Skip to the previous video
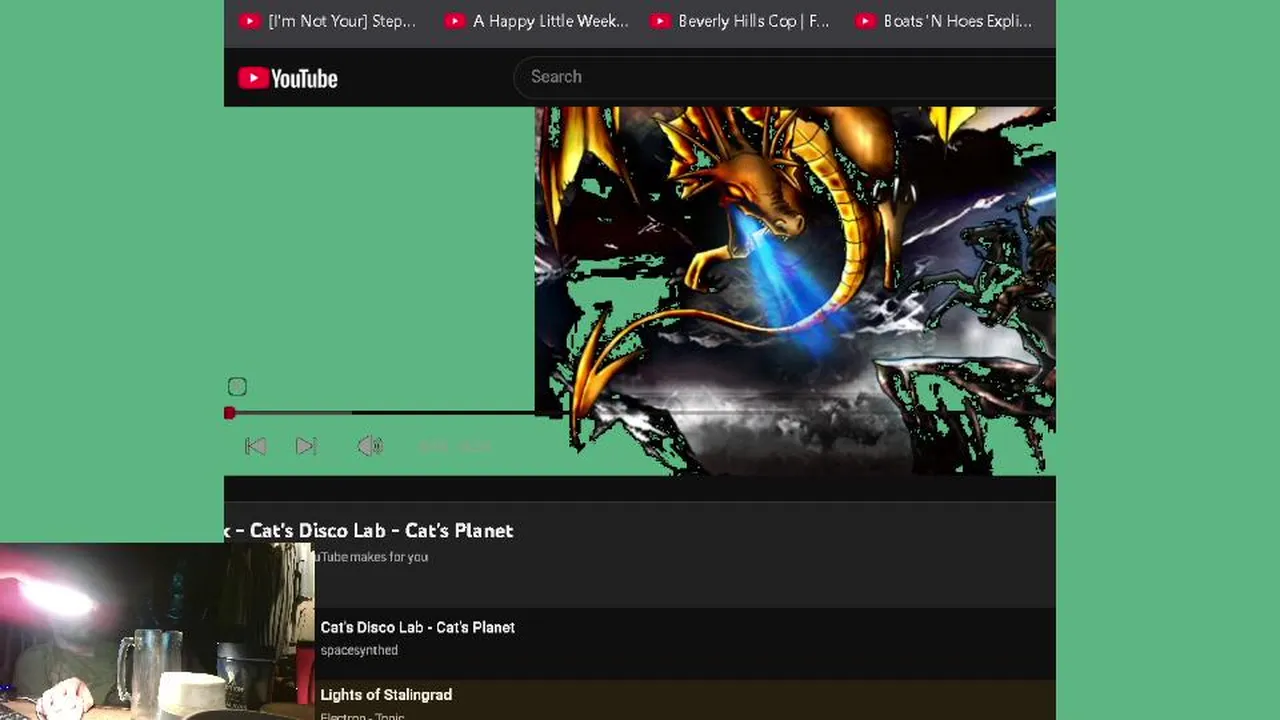This screenshot has width=1280, height=720. (255, 446)
